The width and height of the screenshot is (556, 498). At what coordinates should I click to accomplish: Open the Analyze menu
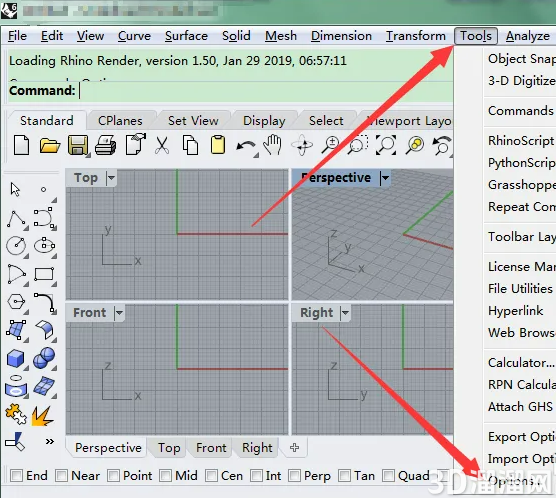(528, 36)
